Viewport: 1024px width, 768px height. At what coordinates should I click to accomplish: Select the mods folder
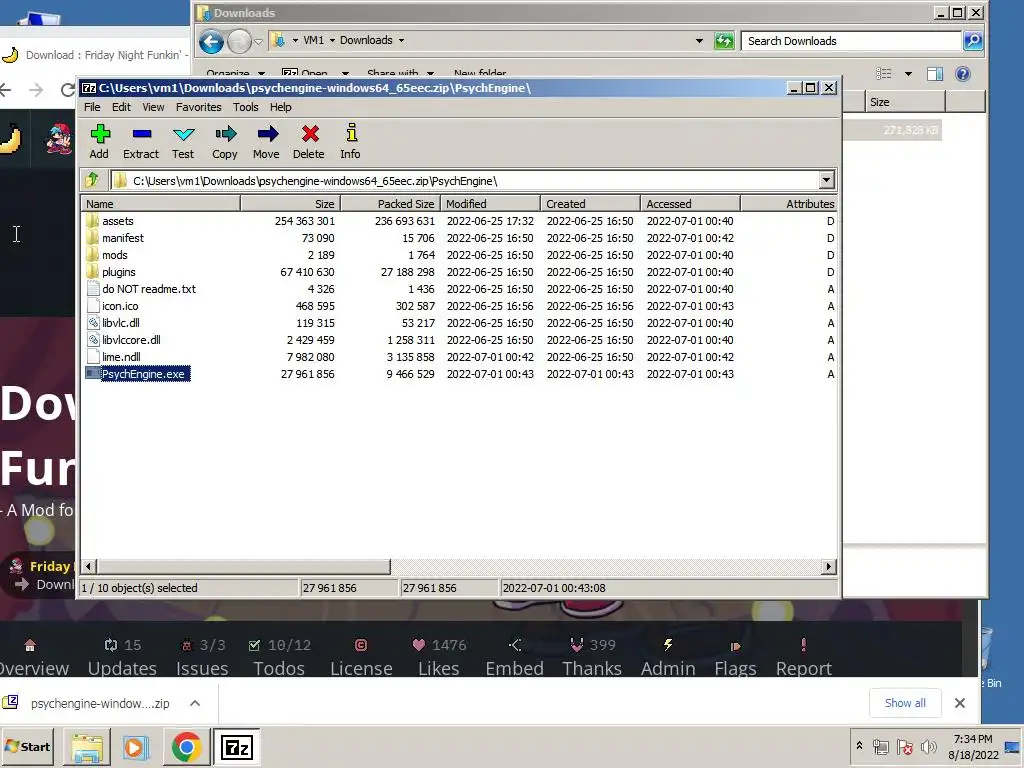coord(114,255)
